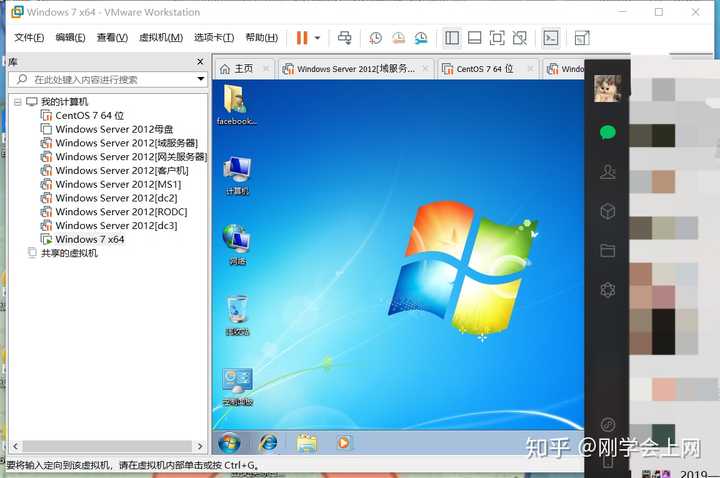This screenshot has height=478, width=720.
Task: Open WeChat chats via green bubble icon
Action: pyautogui.click(x=608, y=133)
